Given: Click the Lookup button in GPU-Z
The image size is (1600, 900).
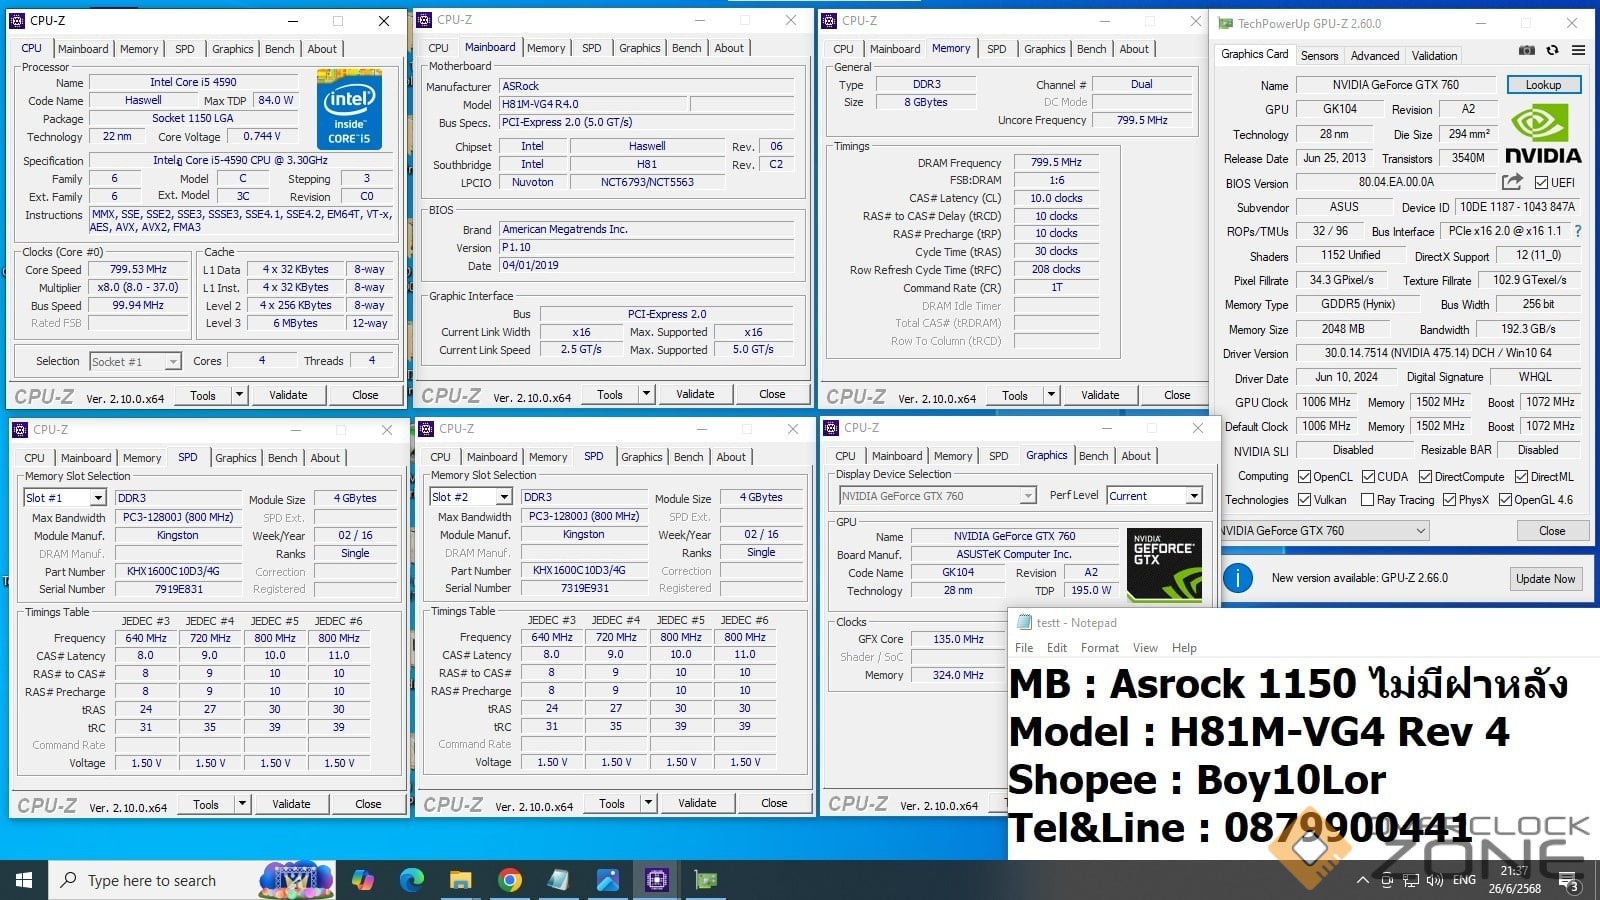Looking at the screenshot, I should (1543, 85).
